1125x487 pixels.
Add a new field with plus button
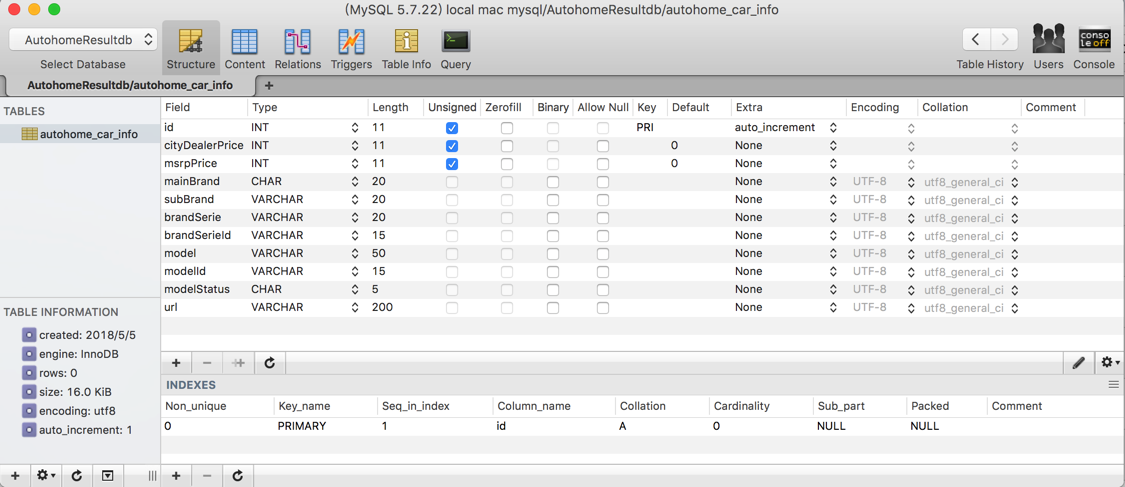click(x=176, y=363)
